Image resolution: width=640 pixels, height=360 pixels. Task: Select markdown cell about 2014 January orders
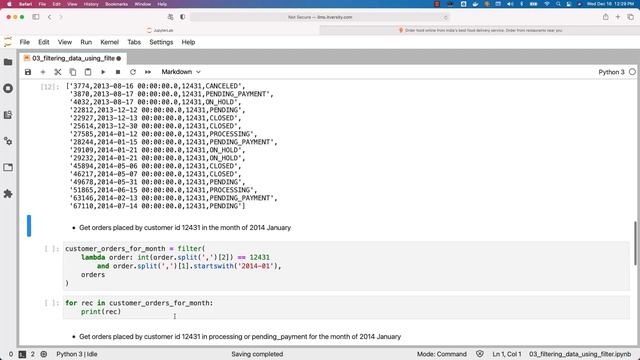click(x=184, y=228)
